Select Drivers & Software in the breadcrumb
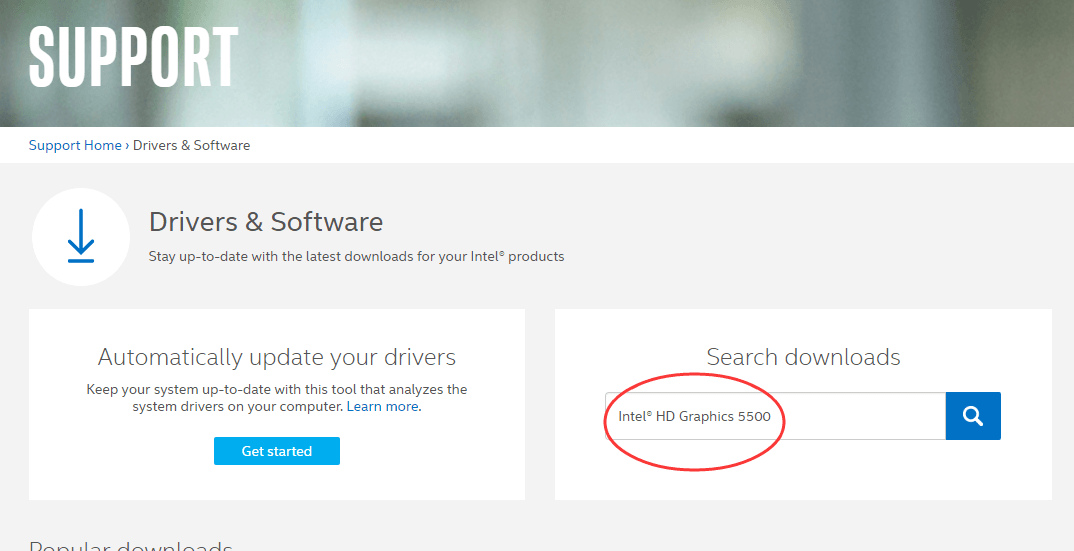 (191, 145)
